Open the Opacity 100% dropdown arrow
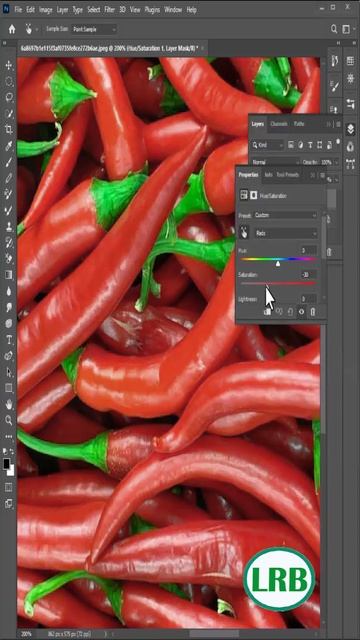Image resolution: width=360 pixels, height=640 pixels. click(337, 162)
